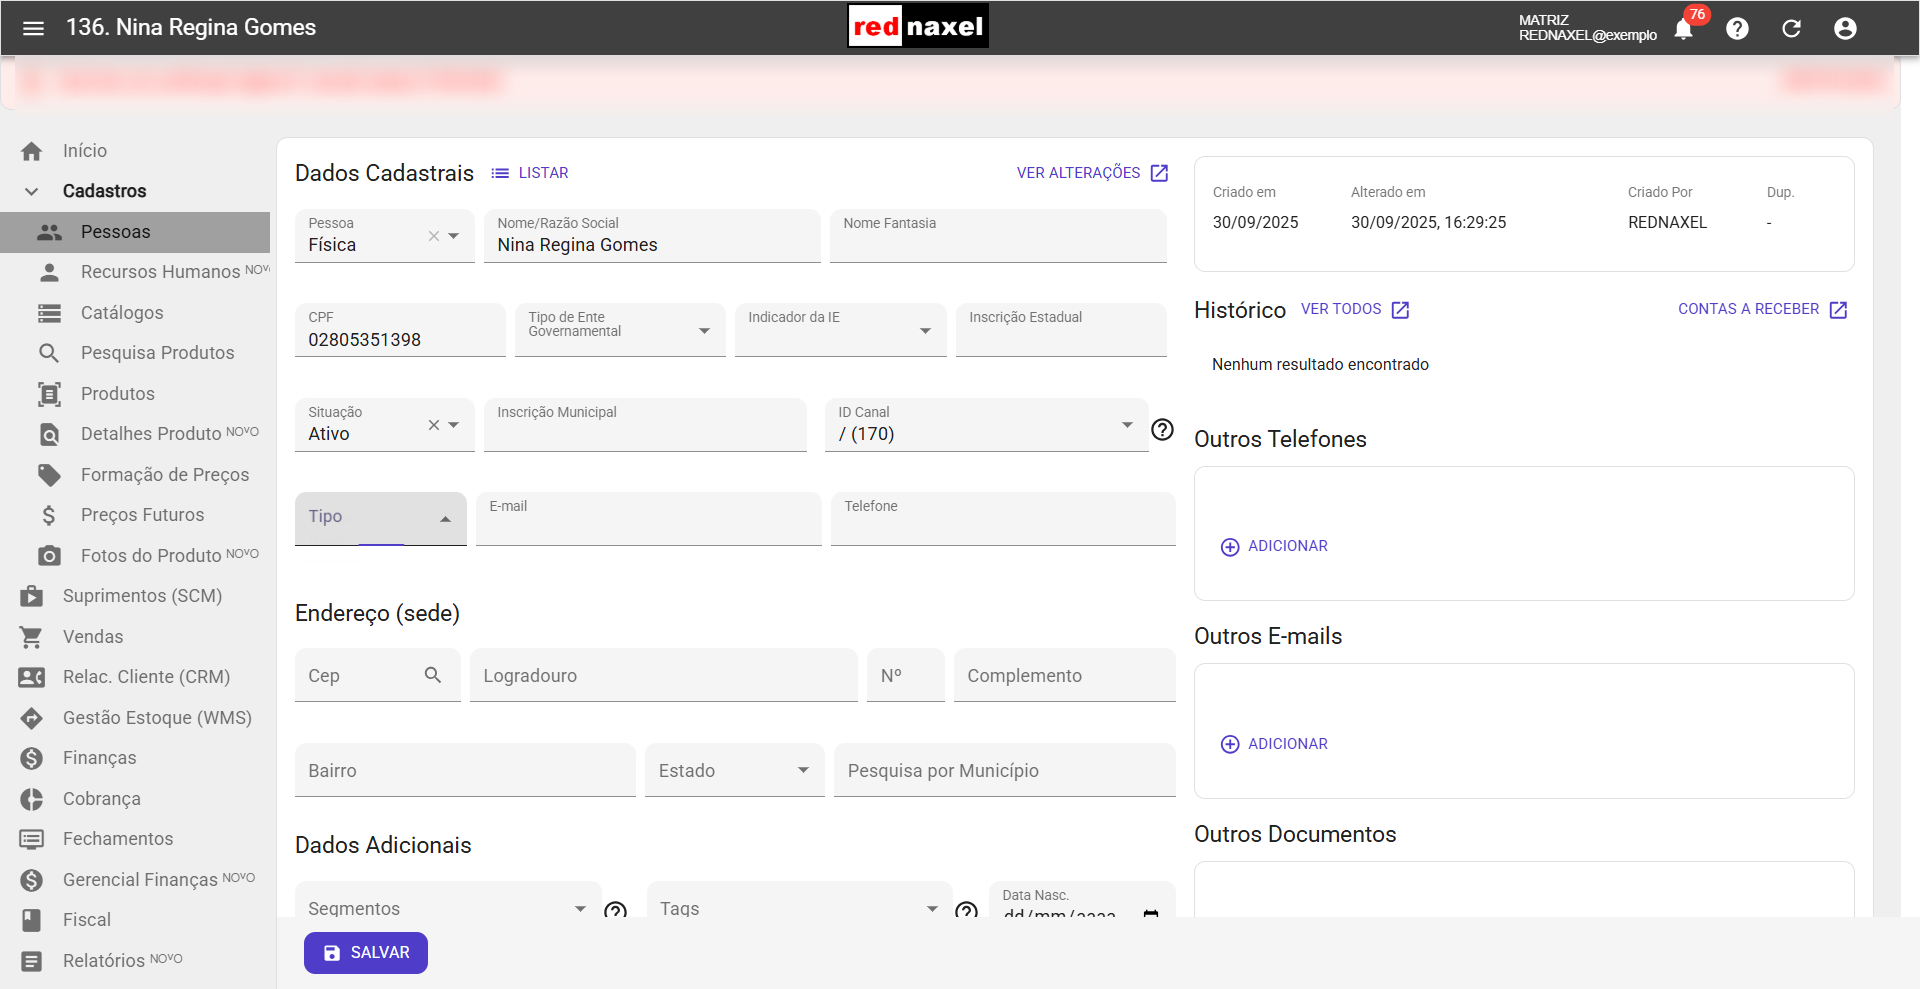Click the Segmentos help icon
The height and width of the screenshot is (989, 1920).
click(x=616, y=910)
